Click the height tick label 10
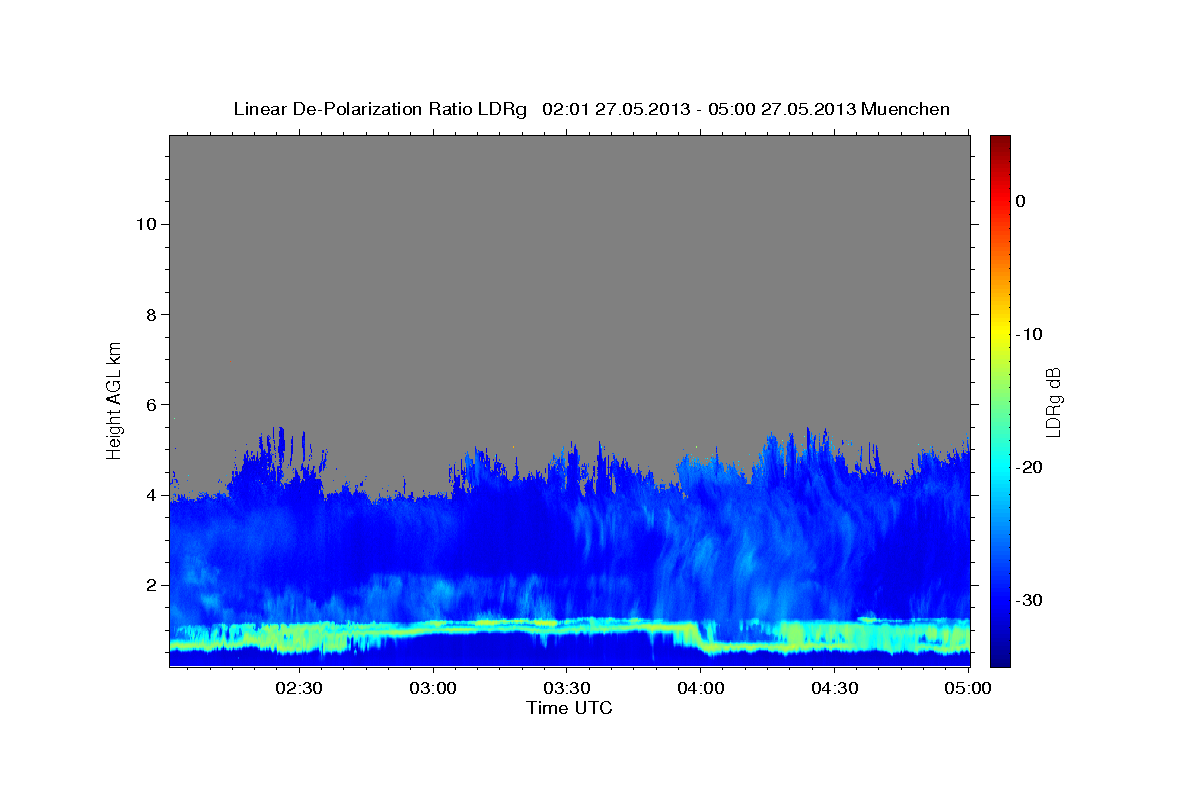Image resolution: width=1200 pixels, height=800 pixels. 146,224
